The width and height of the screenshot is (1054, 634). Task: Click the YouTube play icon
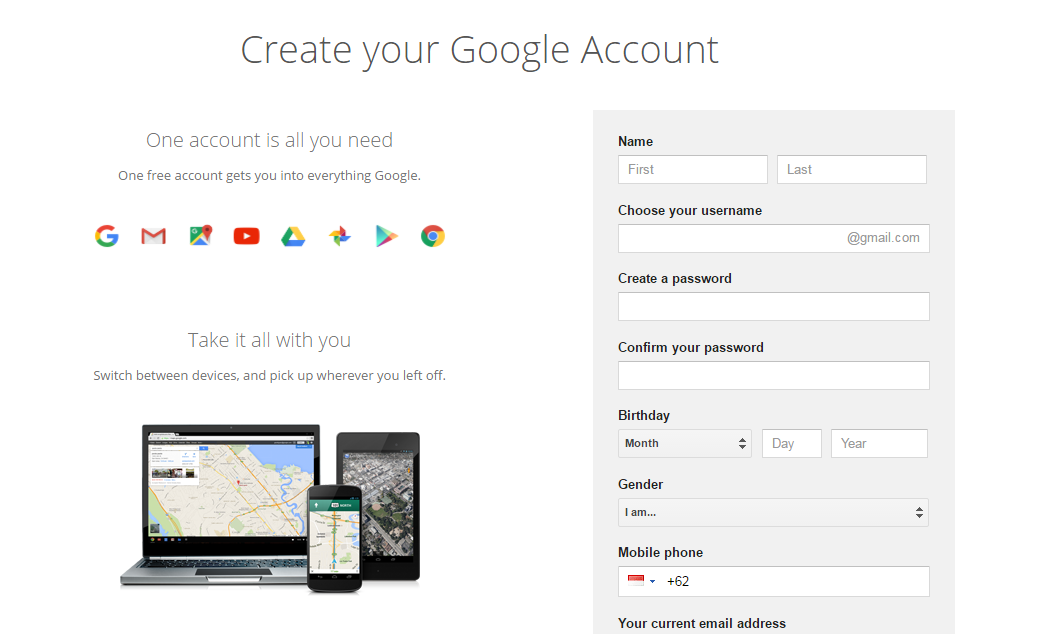click(x=247, y=236)
